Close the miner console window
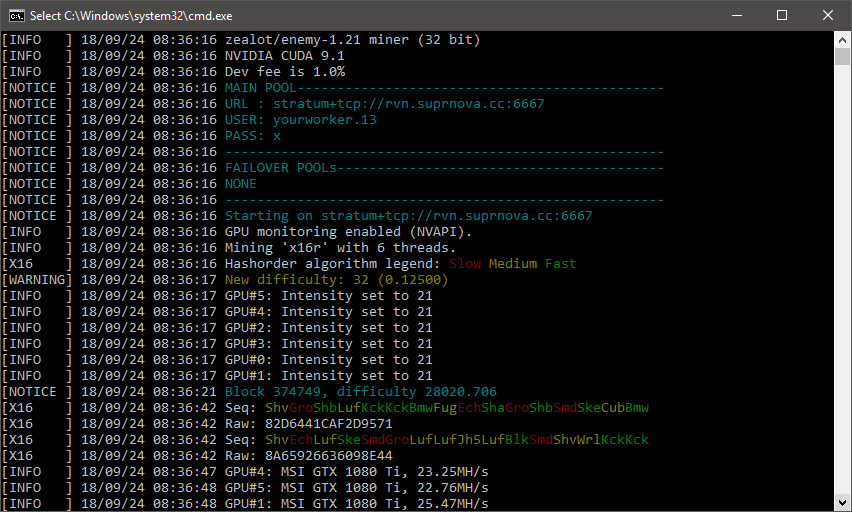 pos(828,15)
